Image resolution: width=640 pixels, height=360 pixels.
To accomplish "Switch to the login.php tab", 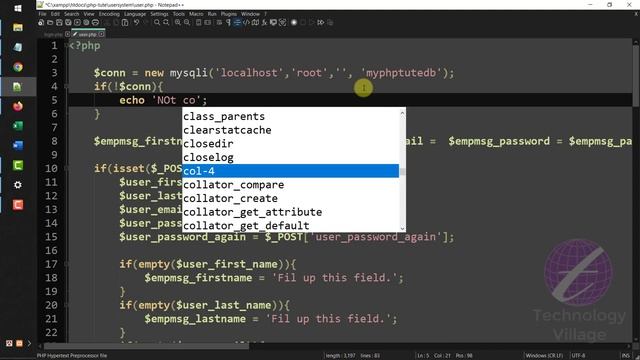I will 53,35.
